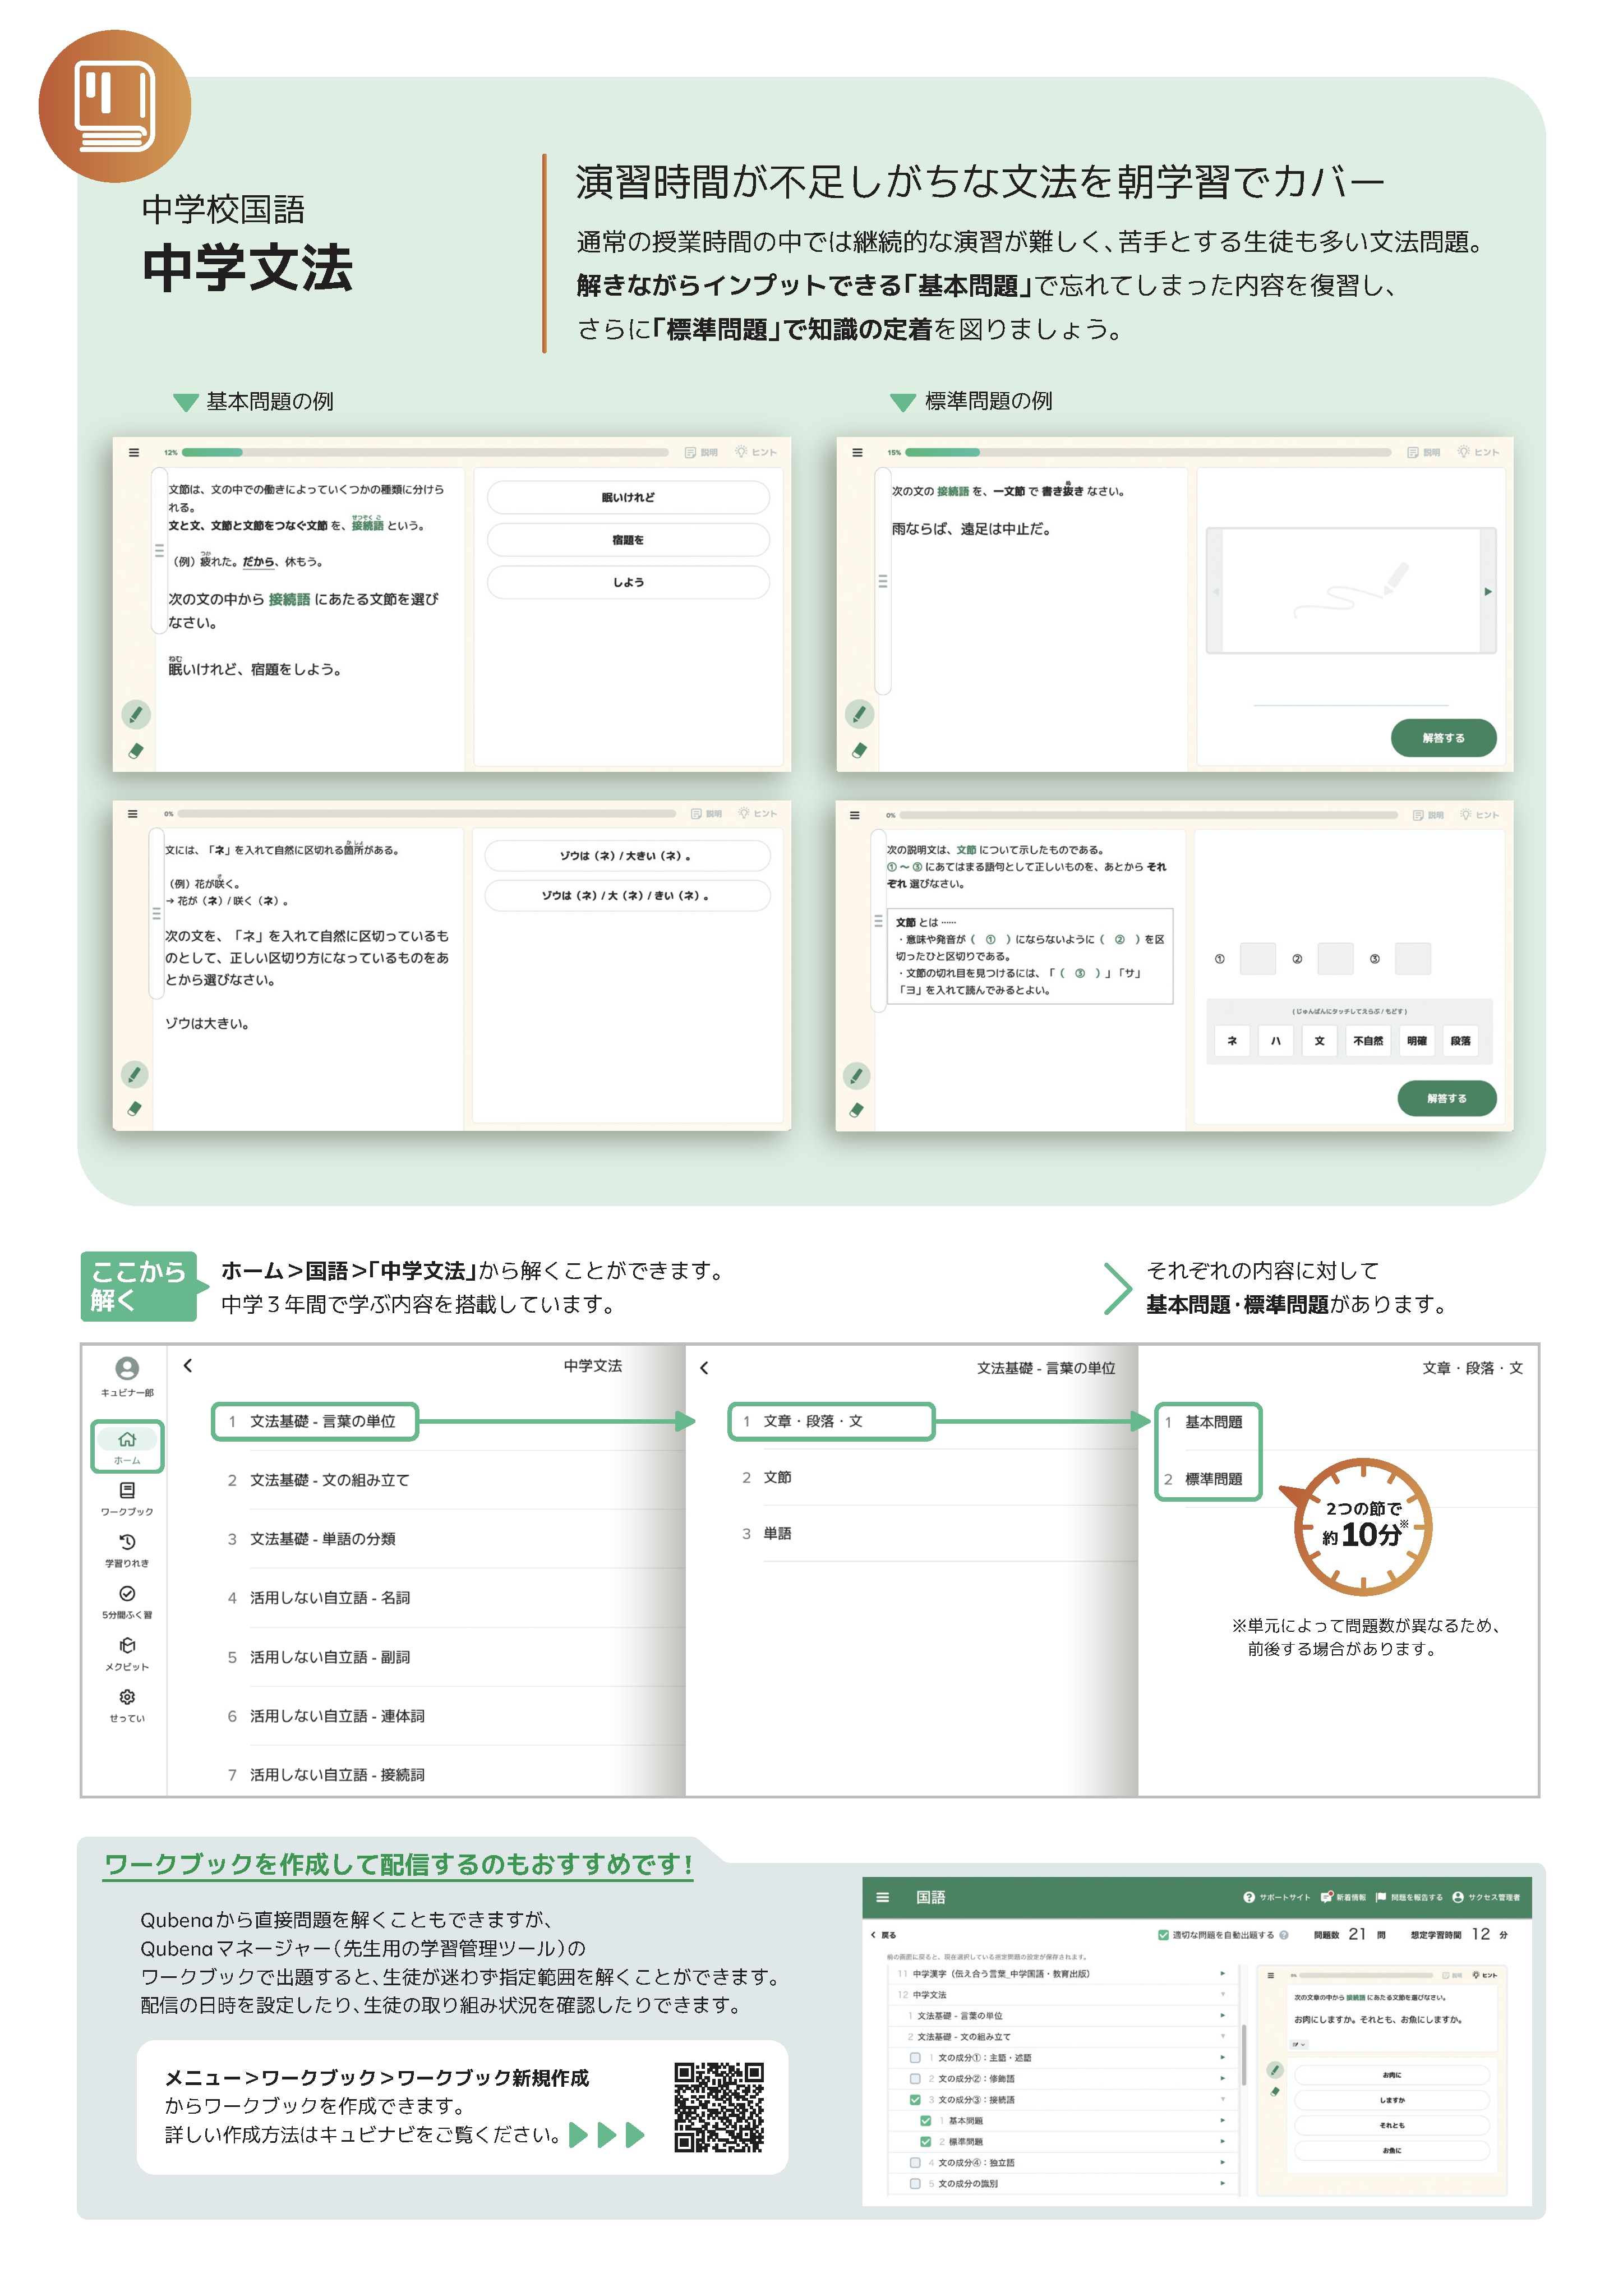
Task: Click the help icon beside 適切な問題を自動出題する
Action: 1284,1935
